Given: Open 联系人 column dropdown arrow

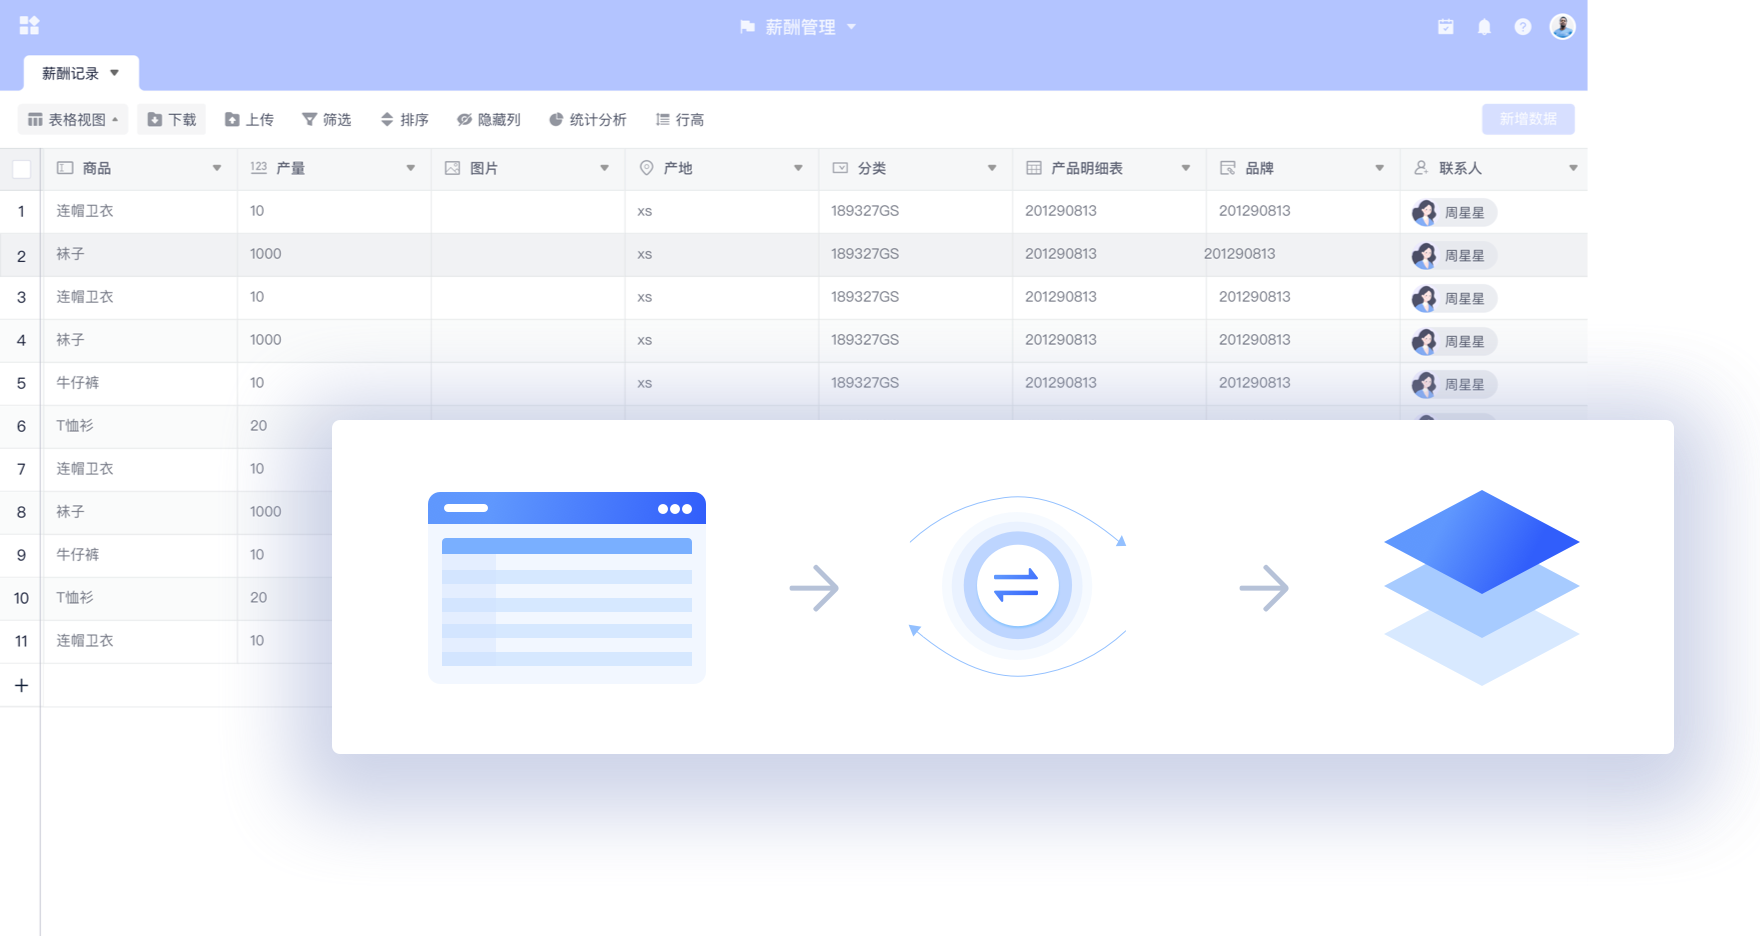Looking at the screenshot, I should point(1573,168).
